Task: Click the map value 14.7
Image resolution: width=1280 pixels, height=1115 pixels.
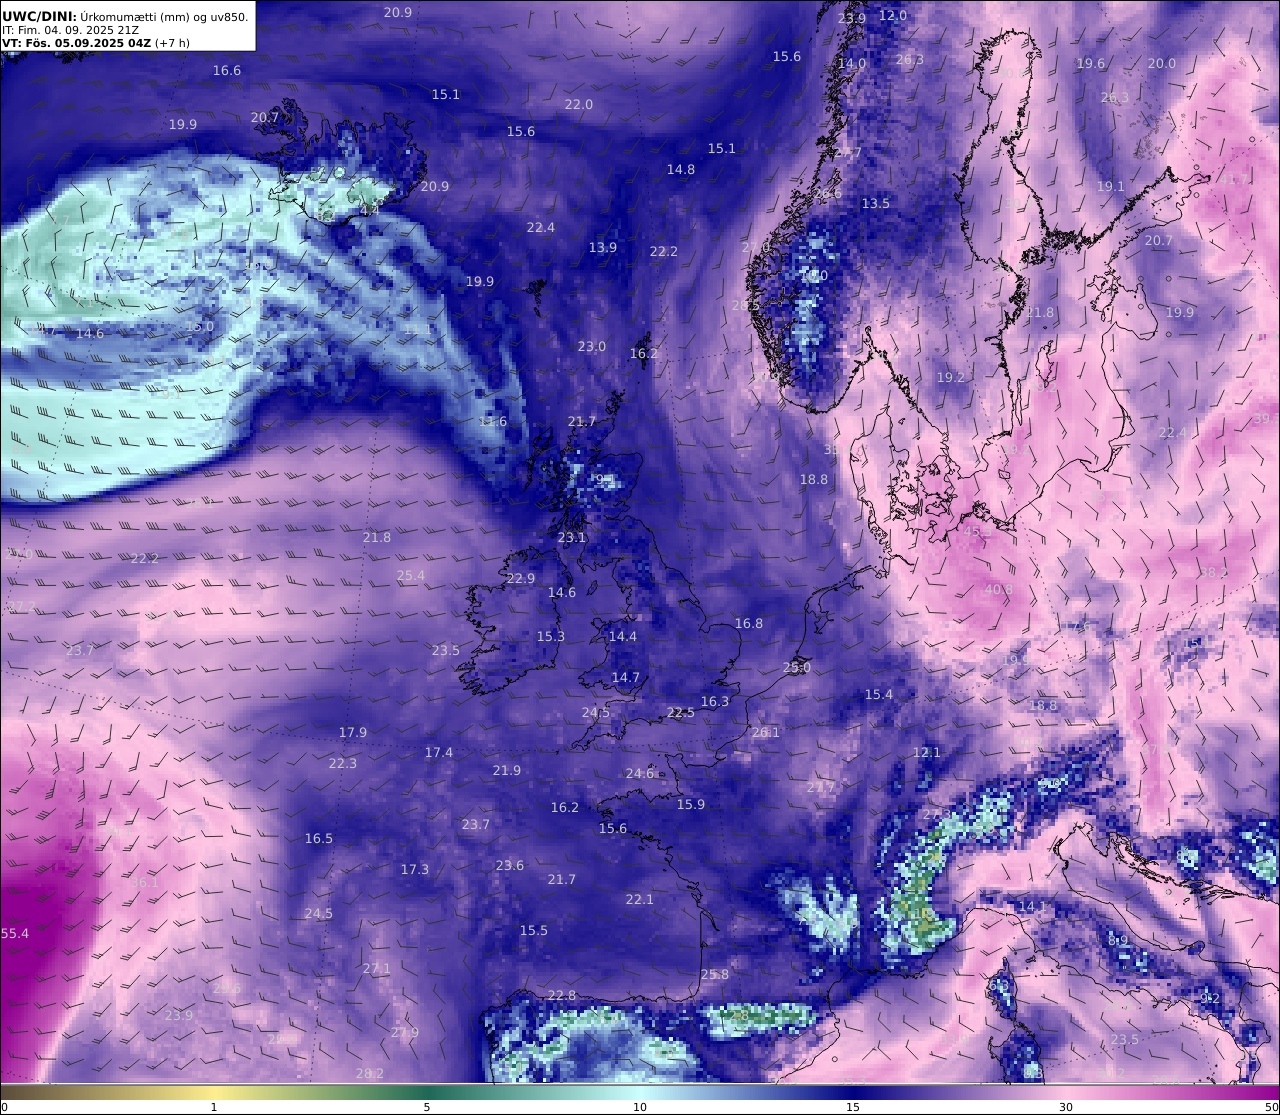Action: pos(626,678)
